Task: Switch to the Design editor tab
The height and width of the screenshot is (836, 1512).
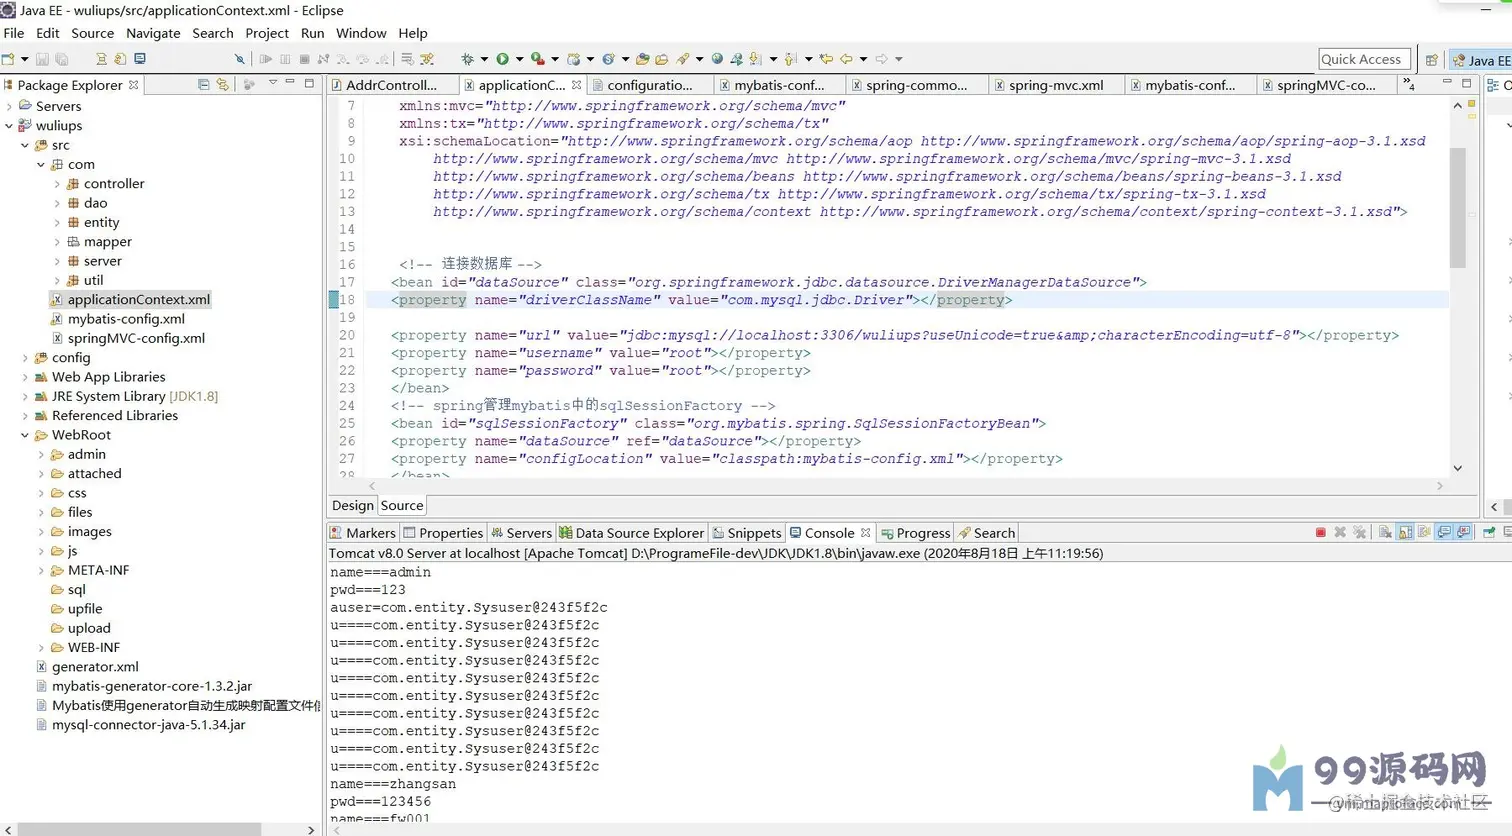Action: 353,506
